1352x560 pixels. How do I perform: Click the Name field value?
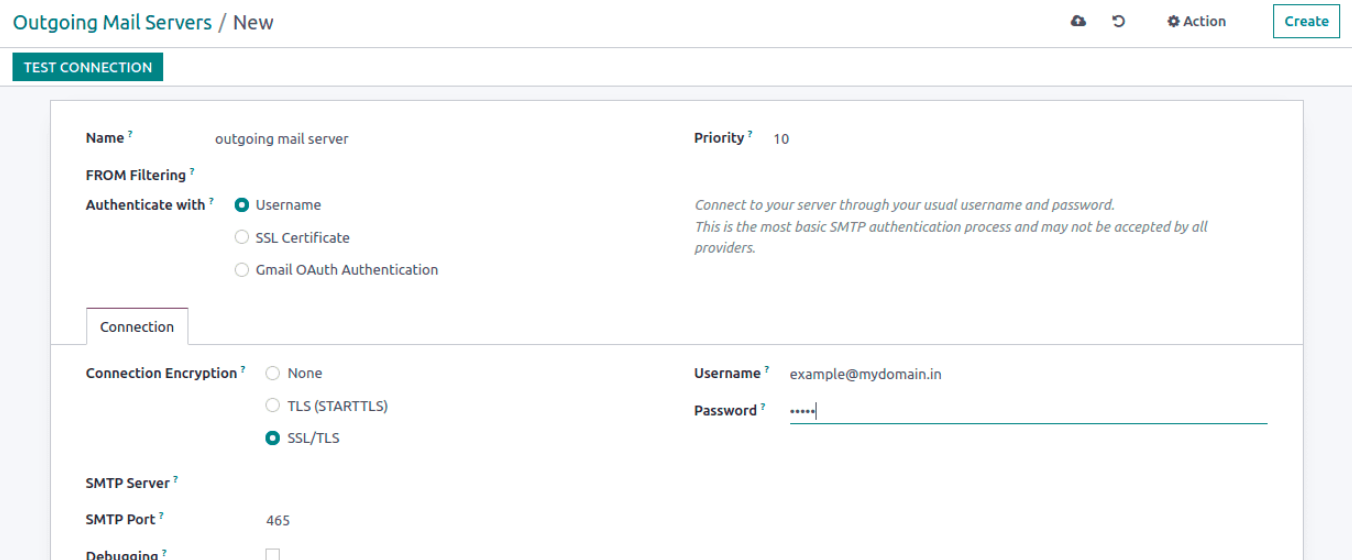coord(282,139)
